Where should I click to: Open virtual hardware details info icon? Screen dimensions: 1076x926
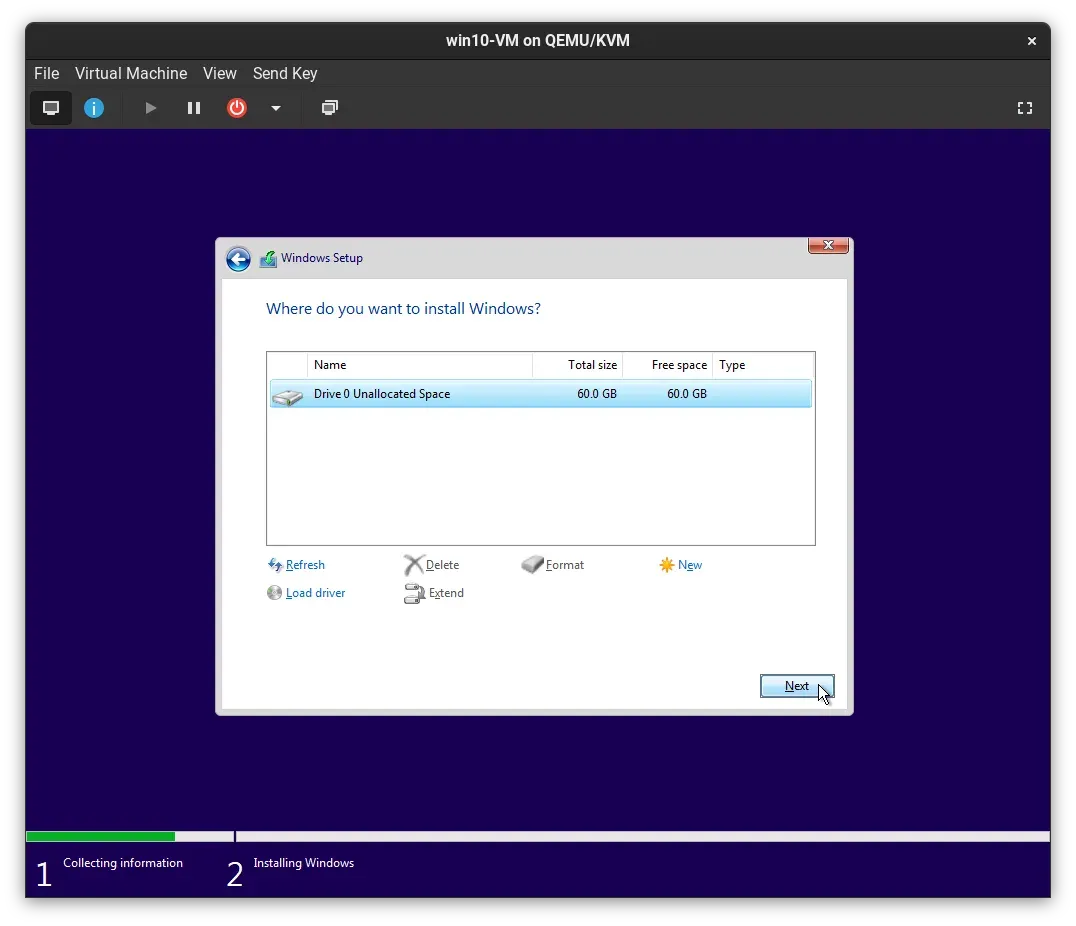94,108
